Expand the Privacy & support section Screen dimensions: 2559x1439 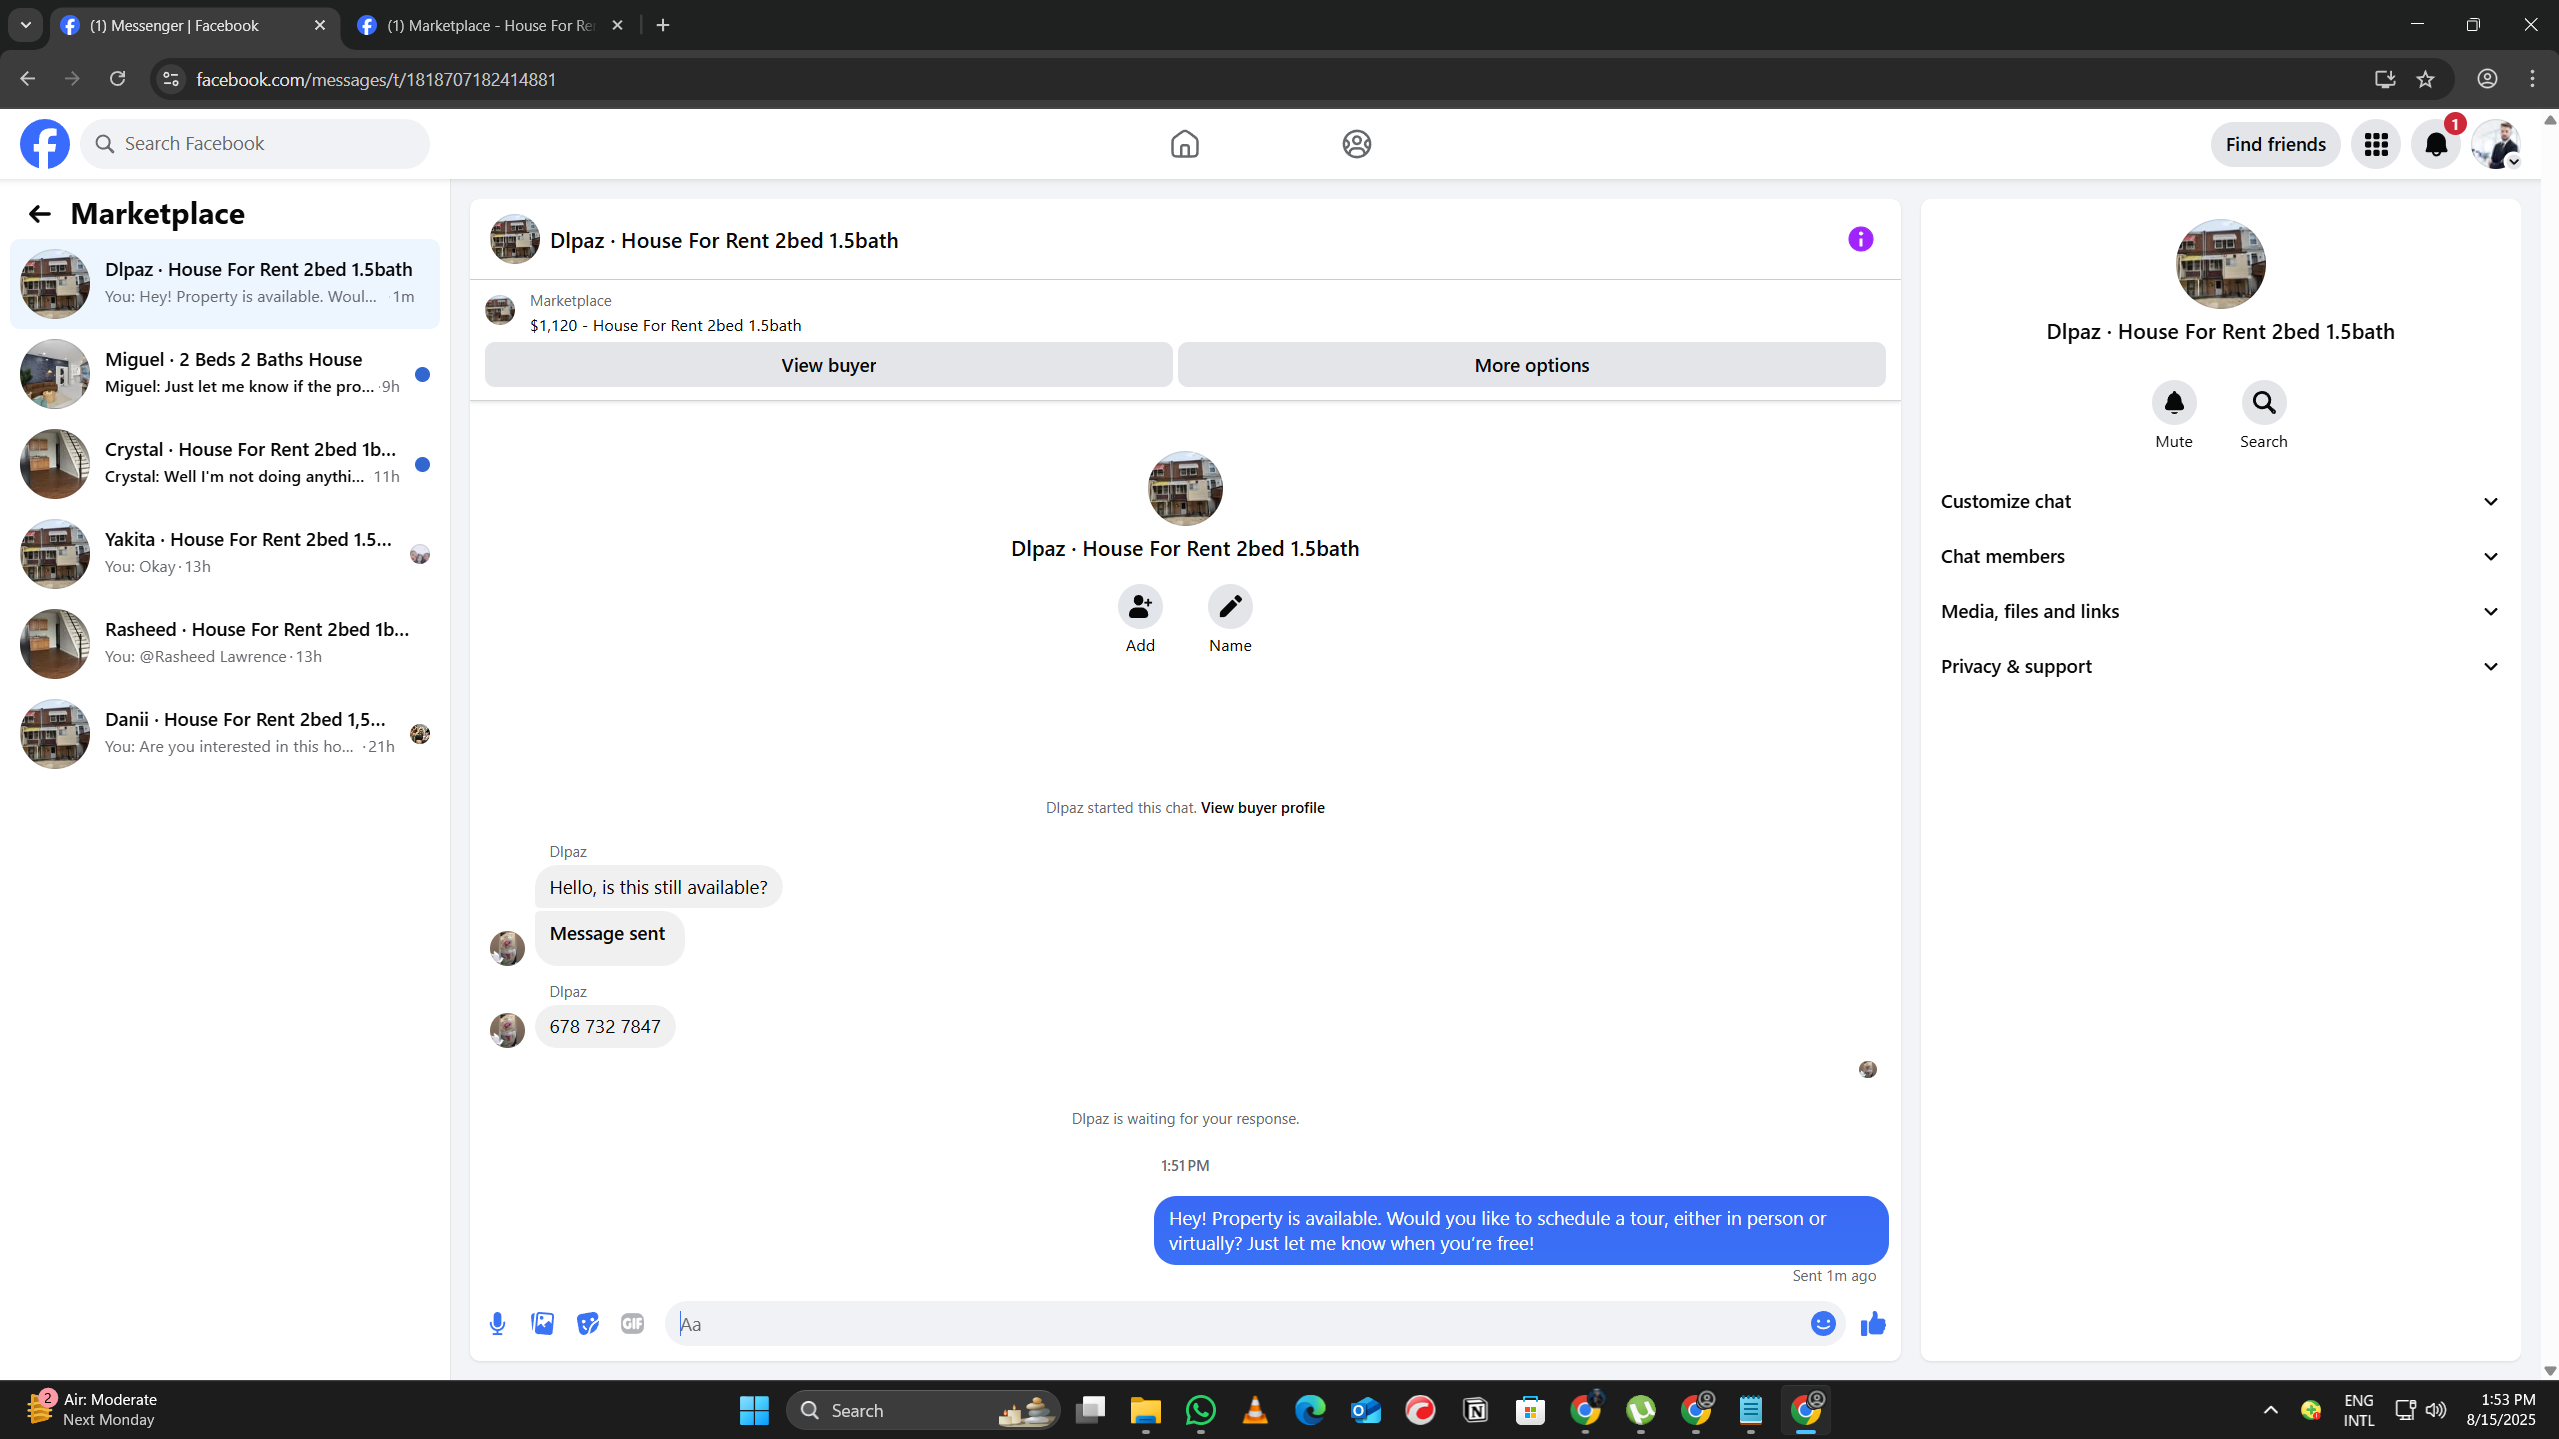(2219, 666)
